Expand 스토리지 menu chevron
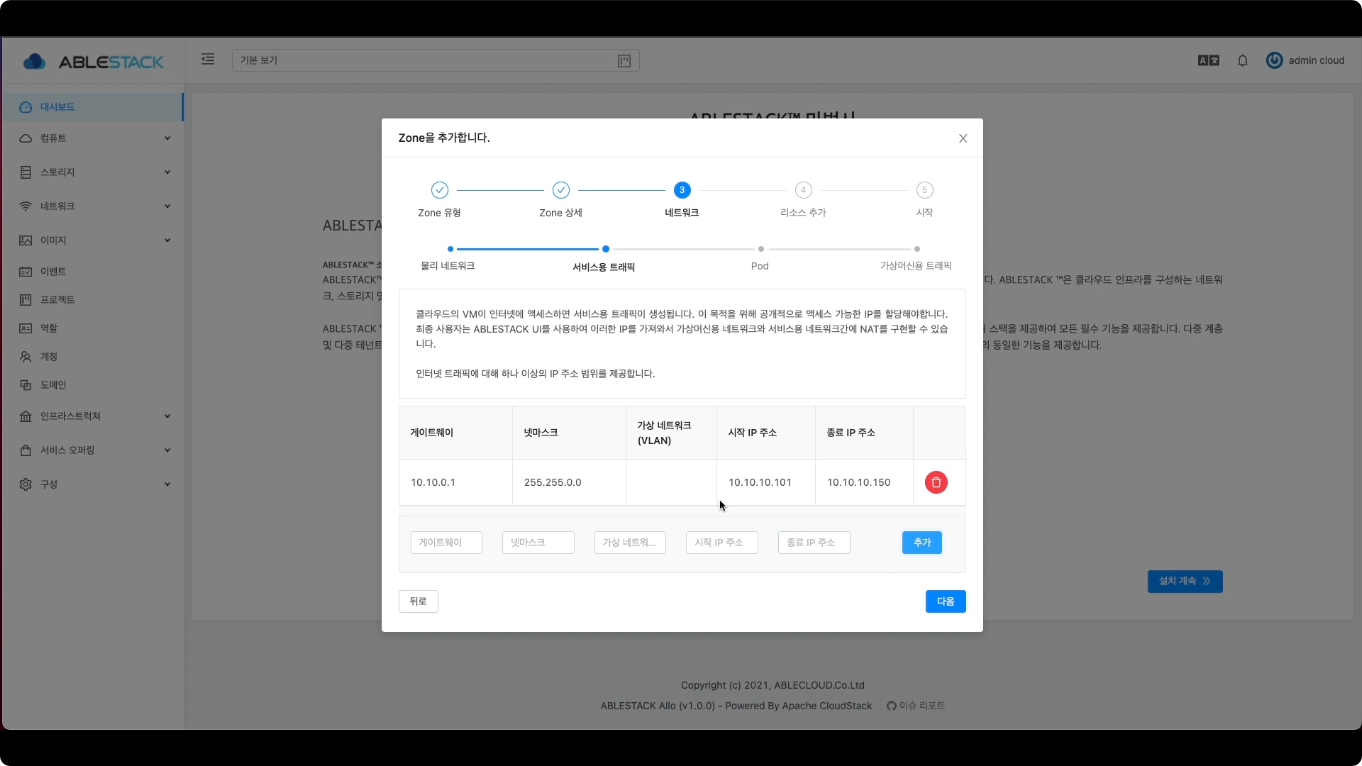This screenshot has height=766, width=1362. tap(167, 172)
